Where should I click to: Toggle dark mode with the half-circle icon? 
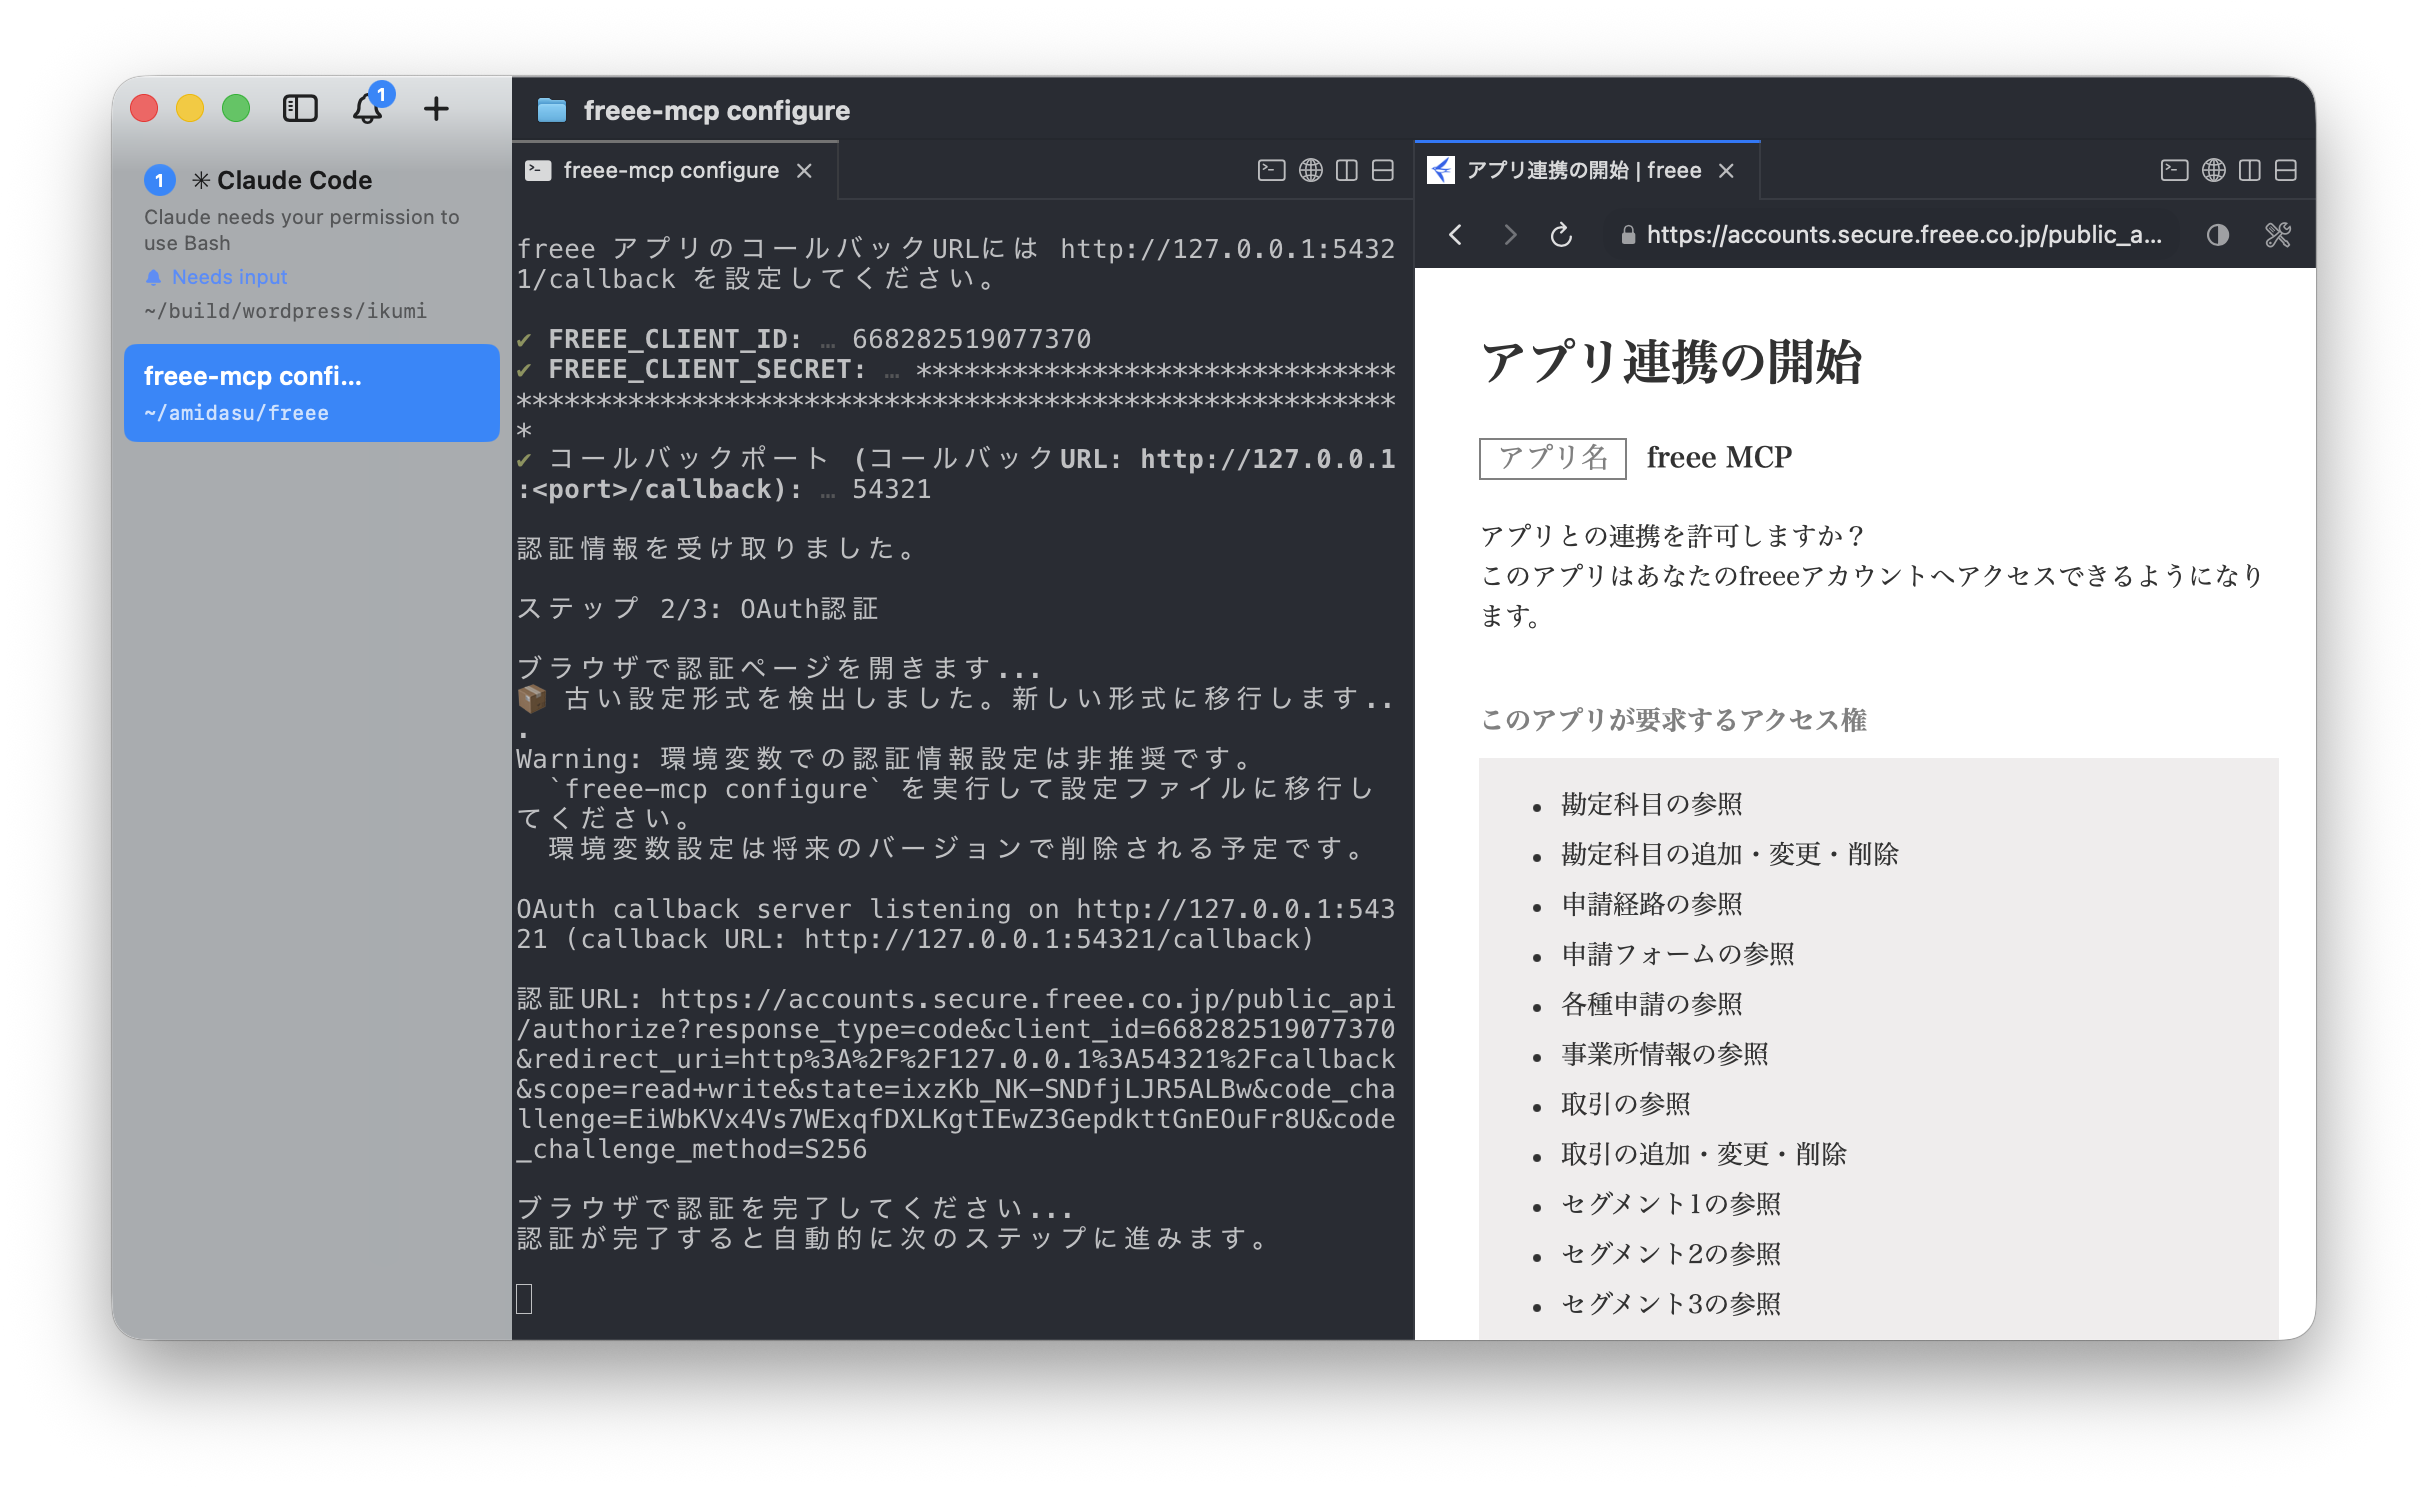[2216, 235]
